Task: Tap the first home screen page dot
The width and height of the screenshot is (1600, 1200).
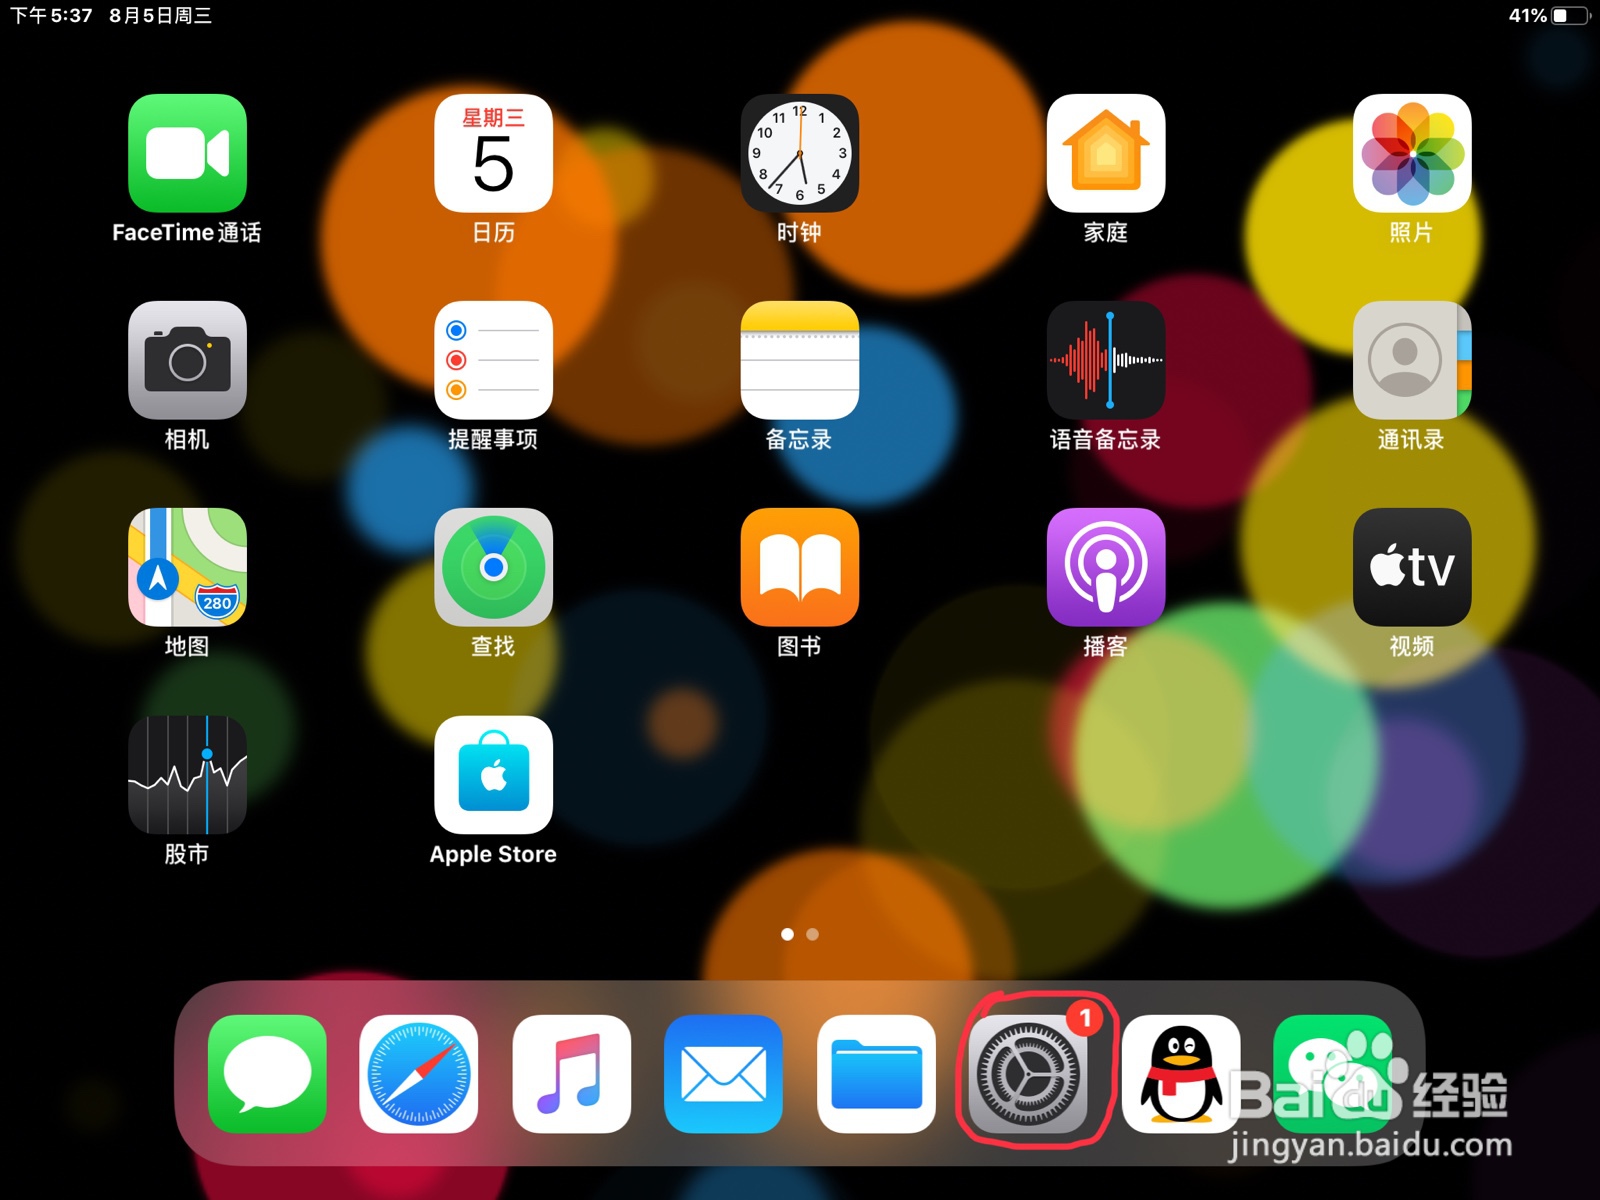Action: (787, 934)
